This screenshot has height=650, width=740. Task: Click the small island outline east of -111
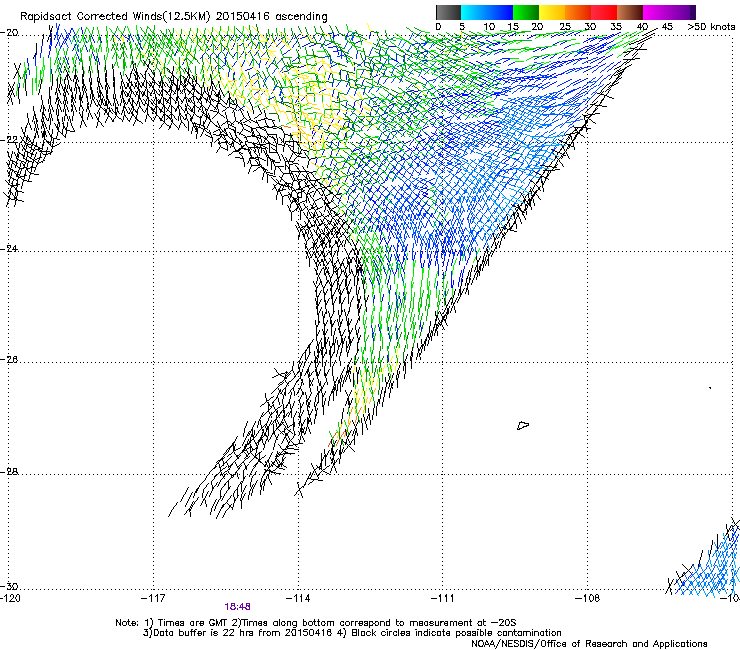click(523, 425)
